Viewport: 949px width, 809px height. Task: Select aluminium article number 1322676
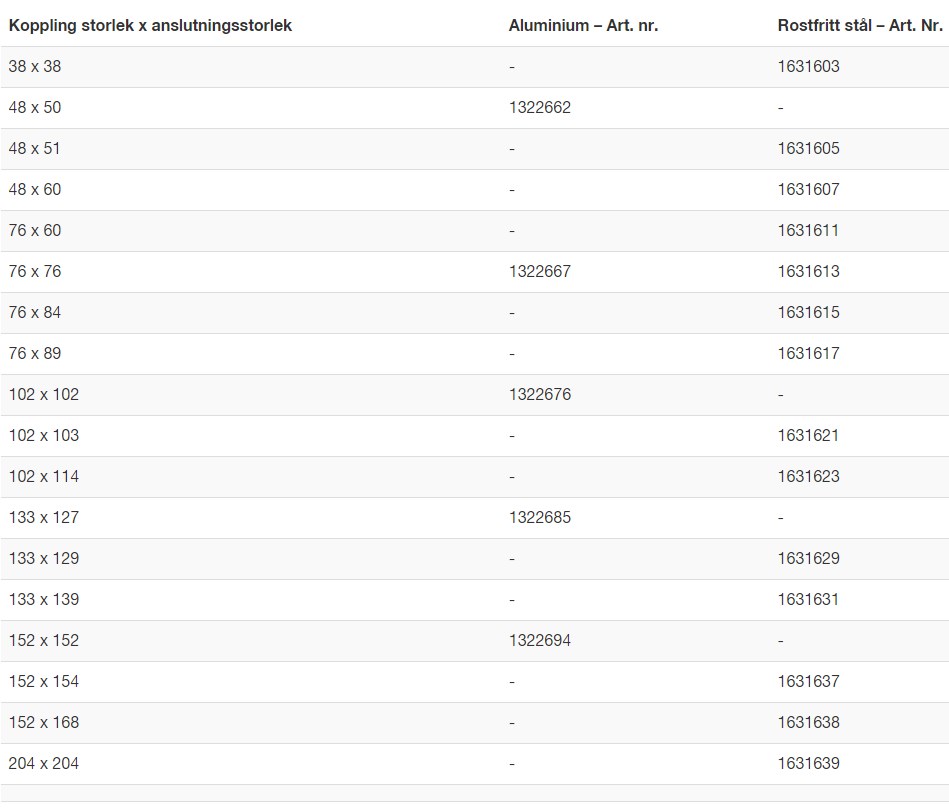539,395
